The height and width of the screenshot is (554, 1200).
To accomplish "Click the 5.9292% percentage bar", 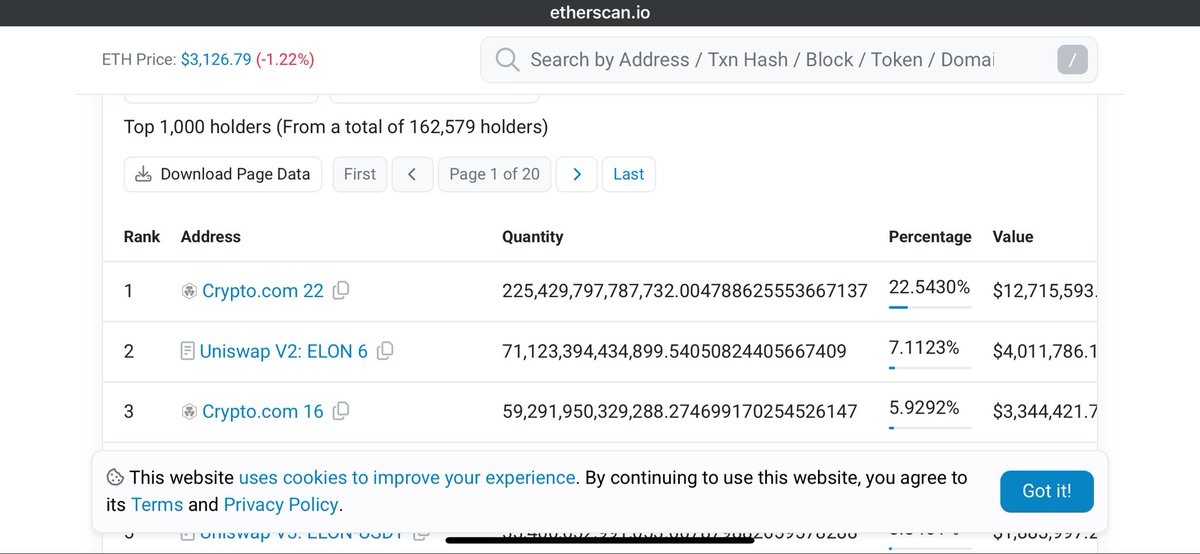I will 930,428.
